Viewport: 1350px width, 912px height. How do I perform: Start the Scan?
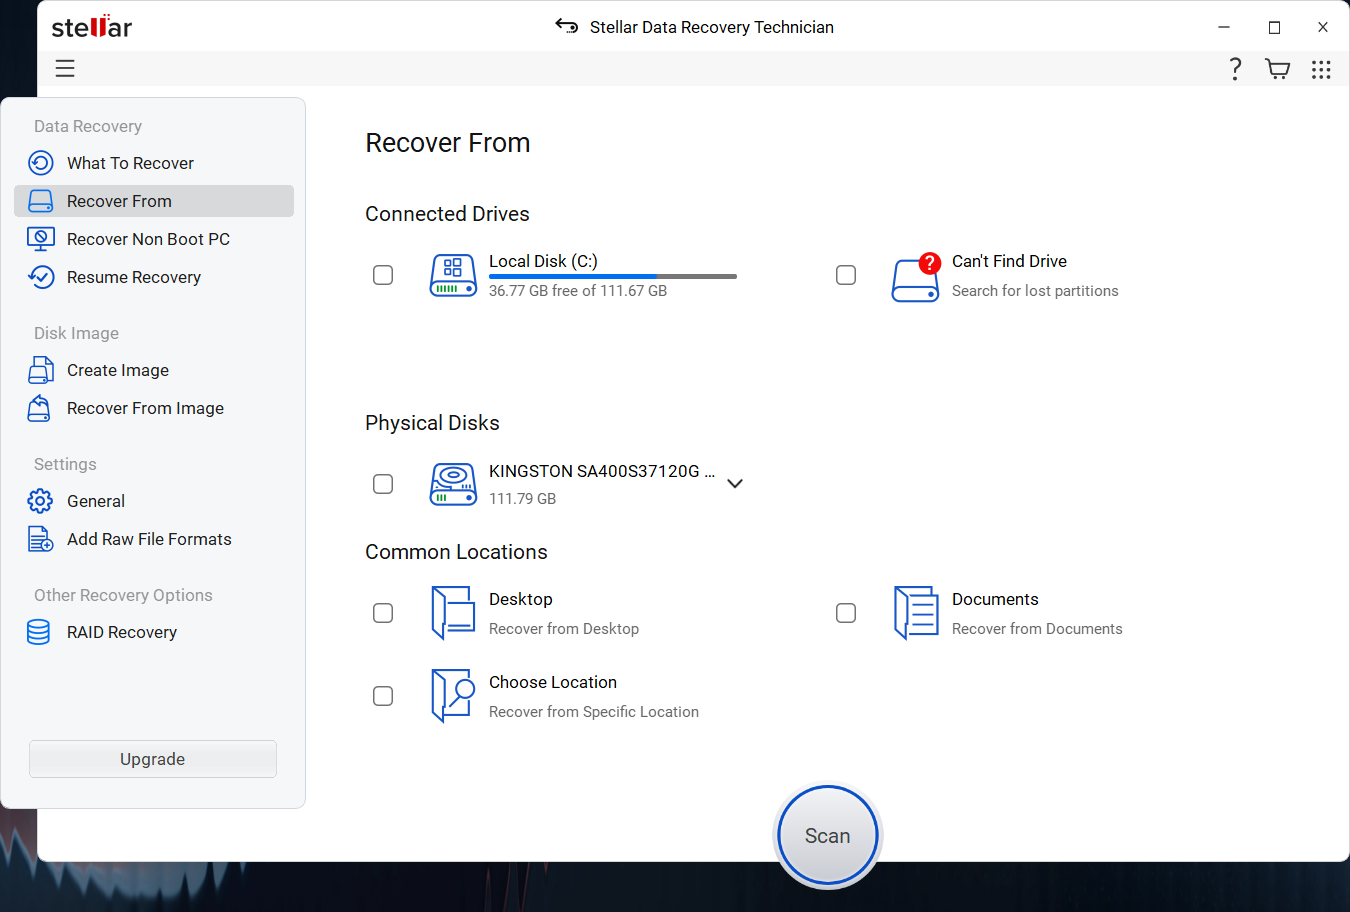(828, 836)
